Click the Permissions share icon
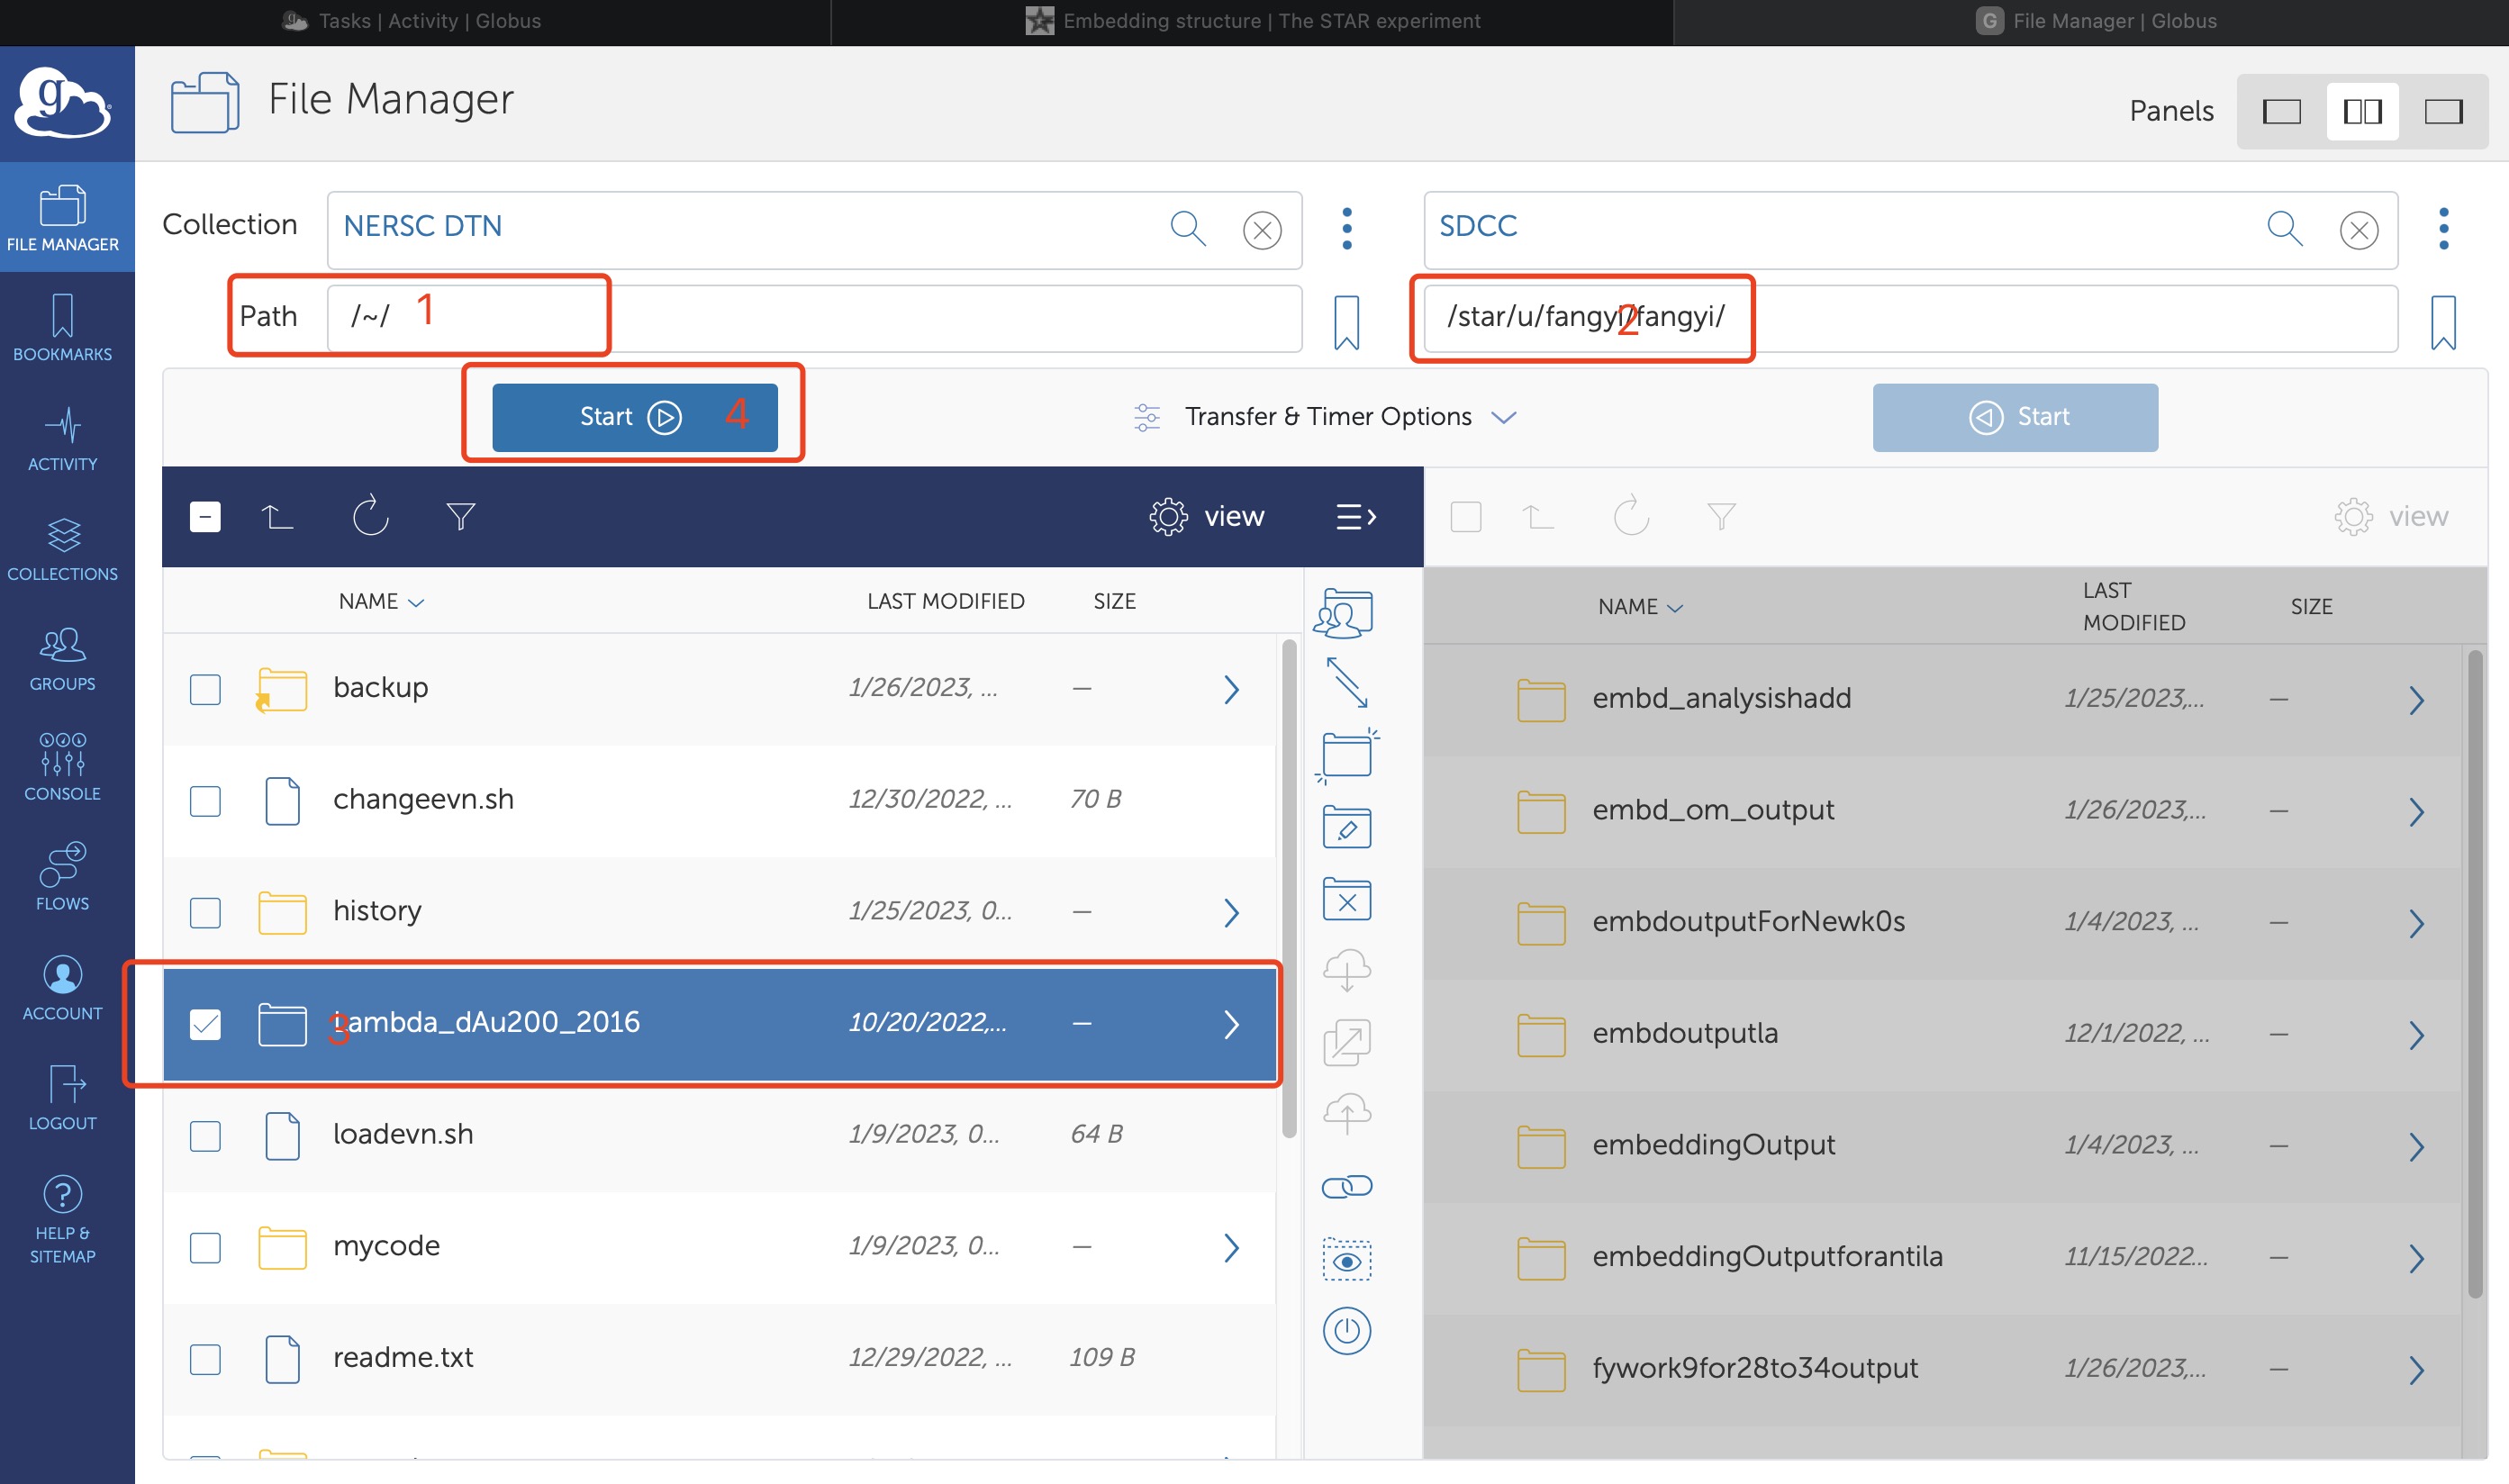This screenshot has width=2509, height=1484. pos(1345,613)
